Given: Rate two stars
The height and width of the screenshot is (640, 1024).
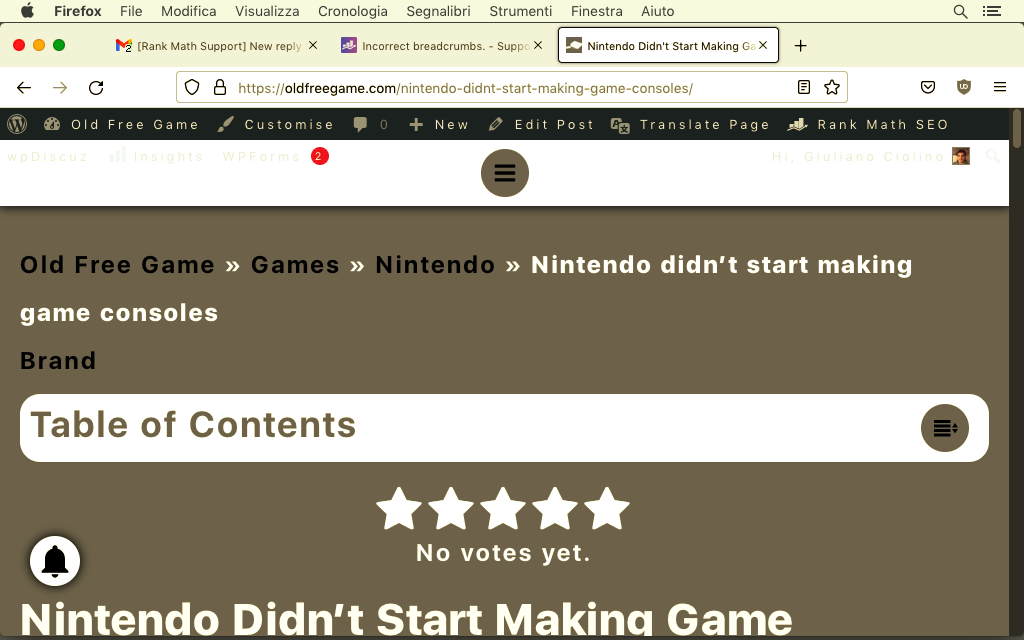Looking at the screenshot, I should [x=451, y=508].
